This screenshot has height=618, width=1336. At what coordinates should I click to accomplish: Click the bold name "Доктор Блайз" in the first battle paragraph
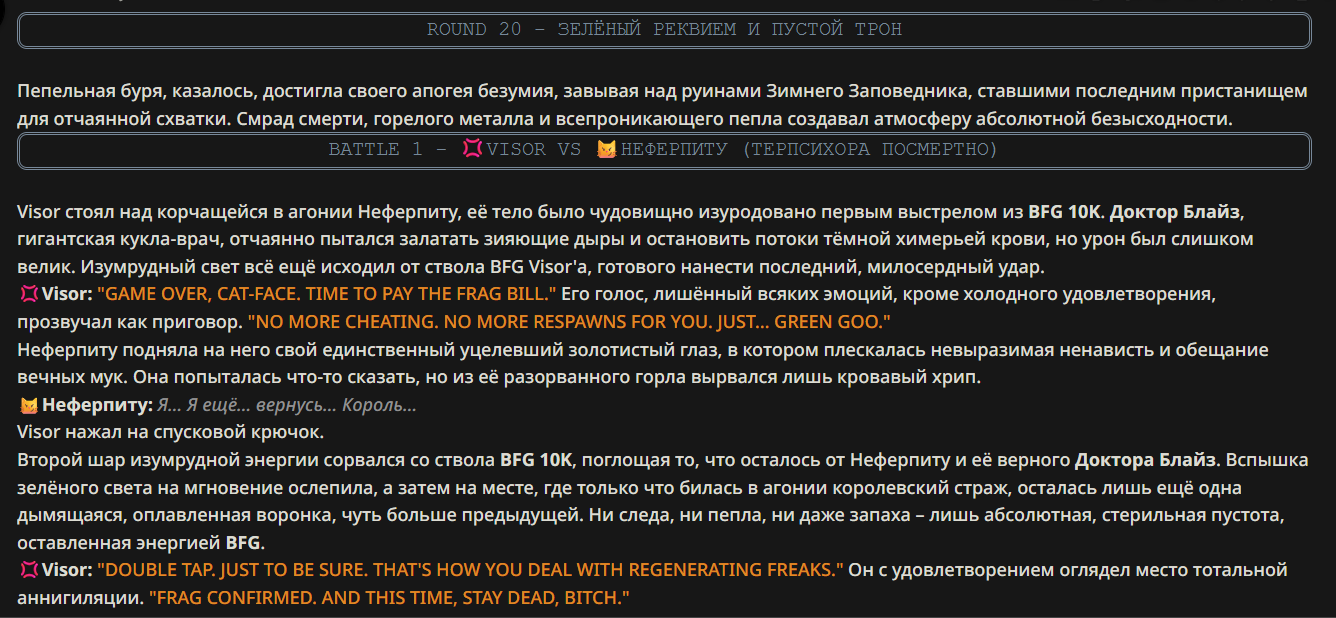[x=1176, y=212]
